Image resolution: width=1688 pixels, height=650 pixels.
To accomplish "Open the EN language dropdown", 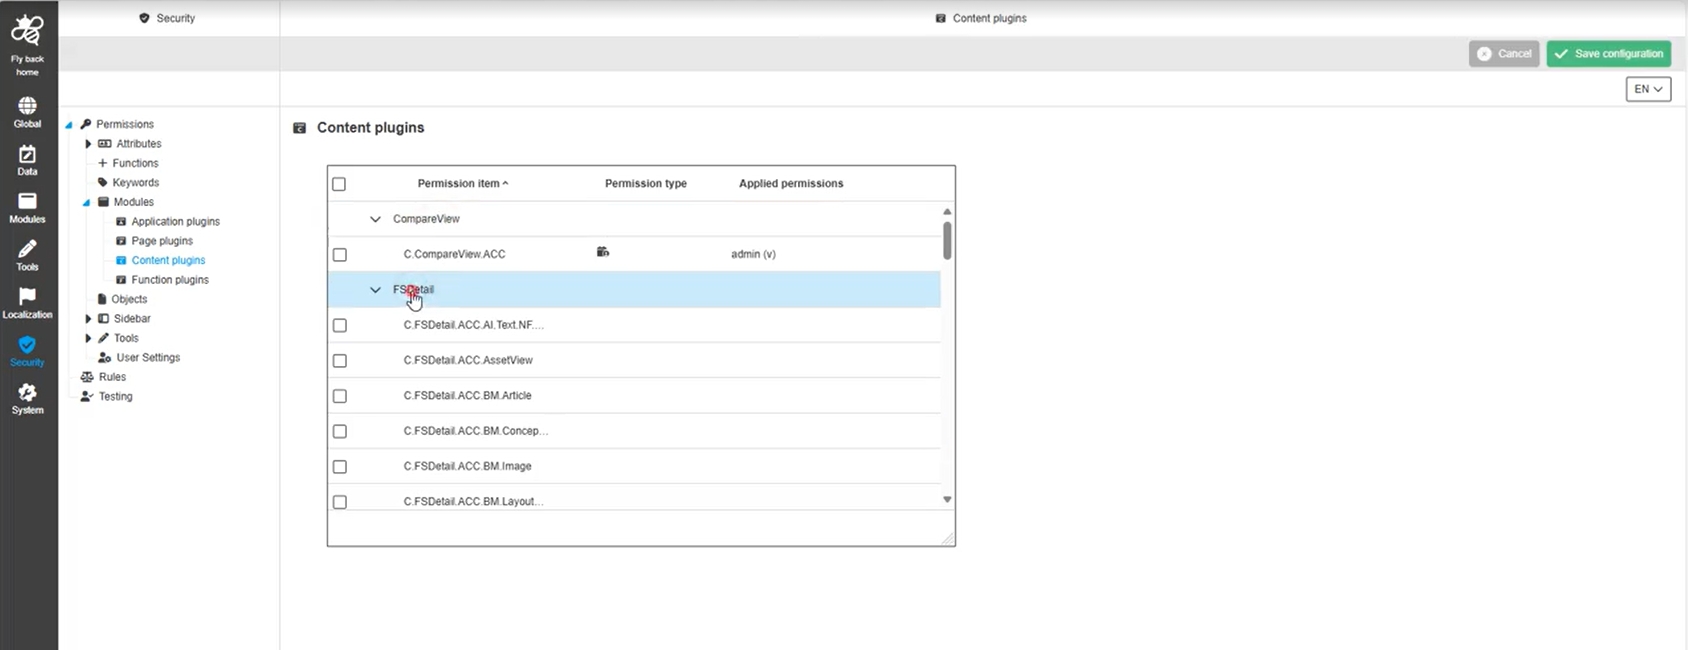I will tap(1647, 89).
